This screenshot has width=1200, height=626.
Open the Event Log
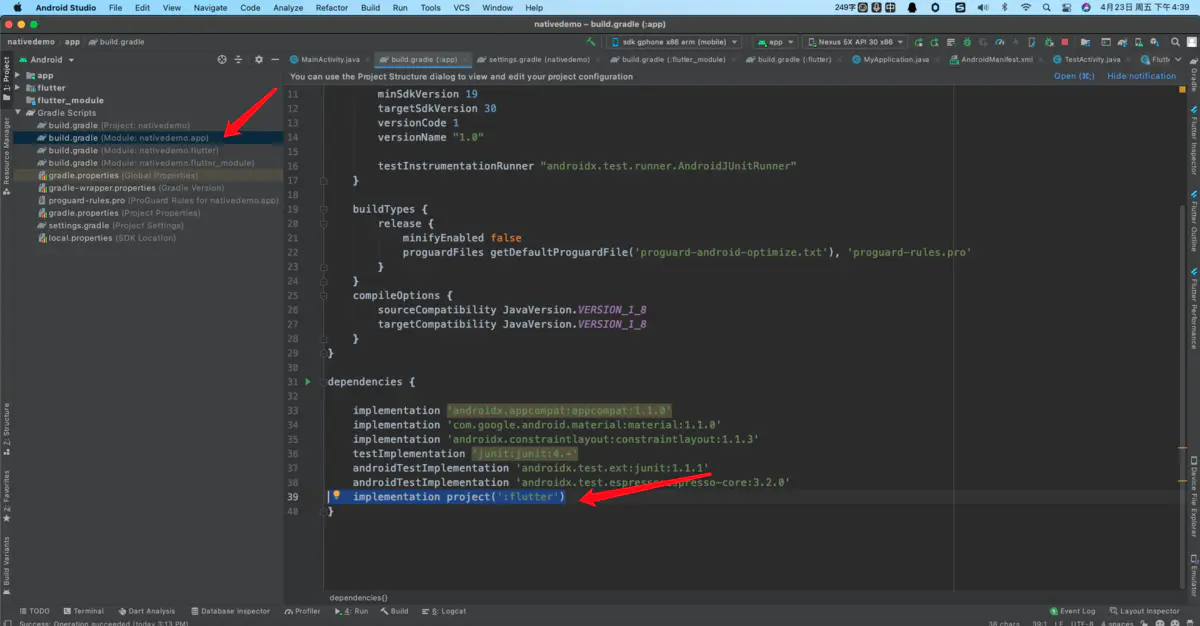1073,611
